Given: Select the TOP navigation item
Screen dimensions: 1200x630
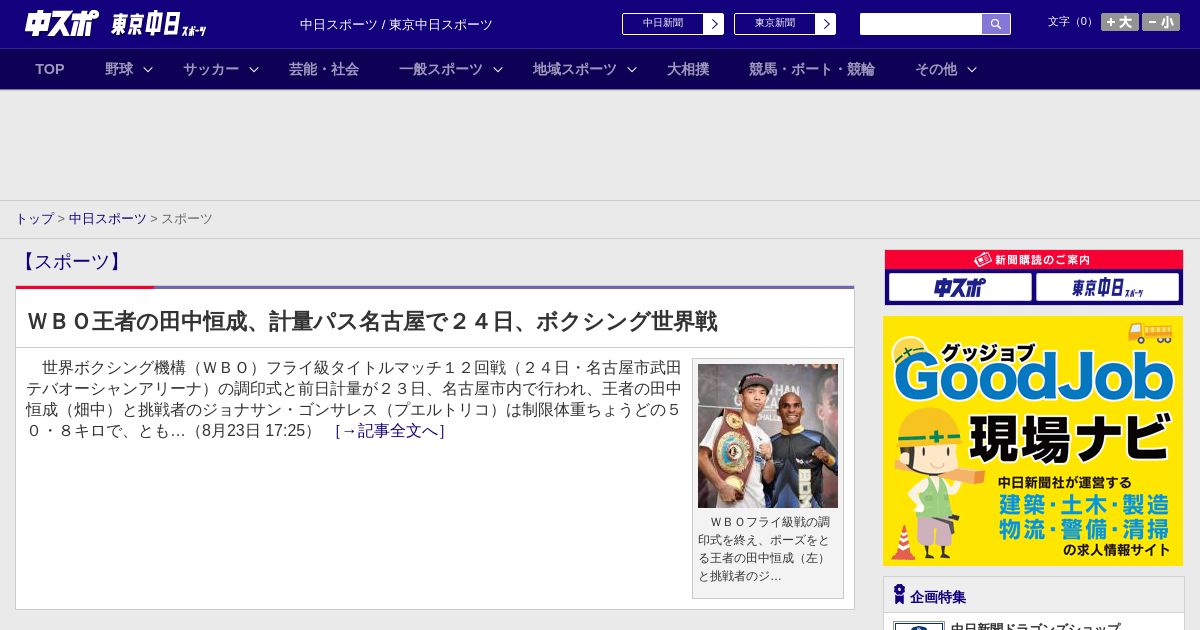Looking at the screenshot, I should [x=50, y=69].
